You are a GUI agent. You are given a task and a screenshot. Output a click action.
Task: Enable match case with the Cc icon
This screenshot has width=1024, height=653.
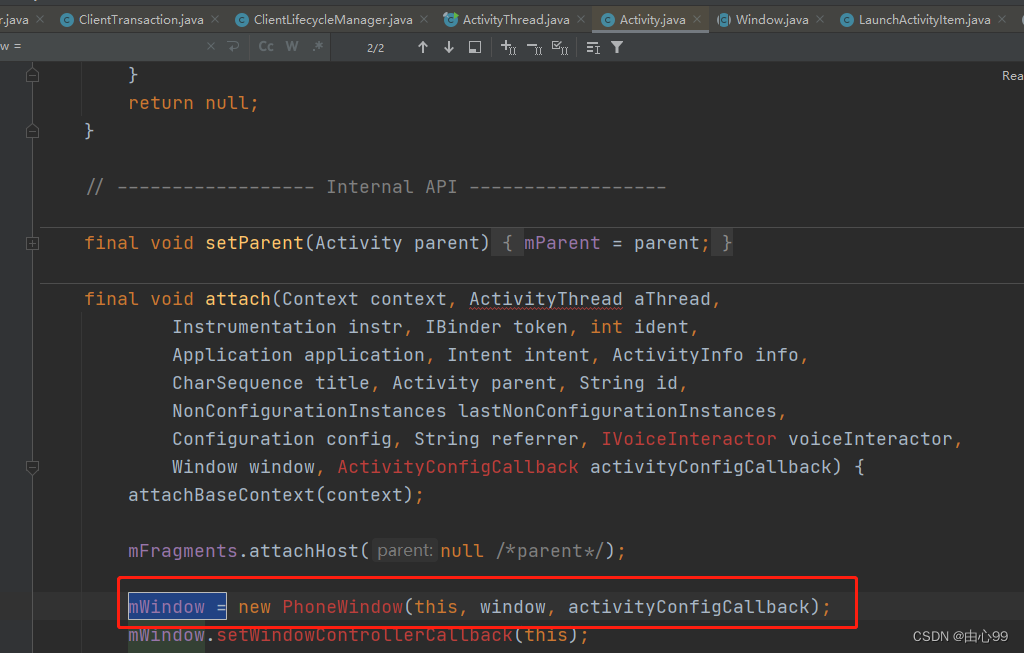click(266, 46)
